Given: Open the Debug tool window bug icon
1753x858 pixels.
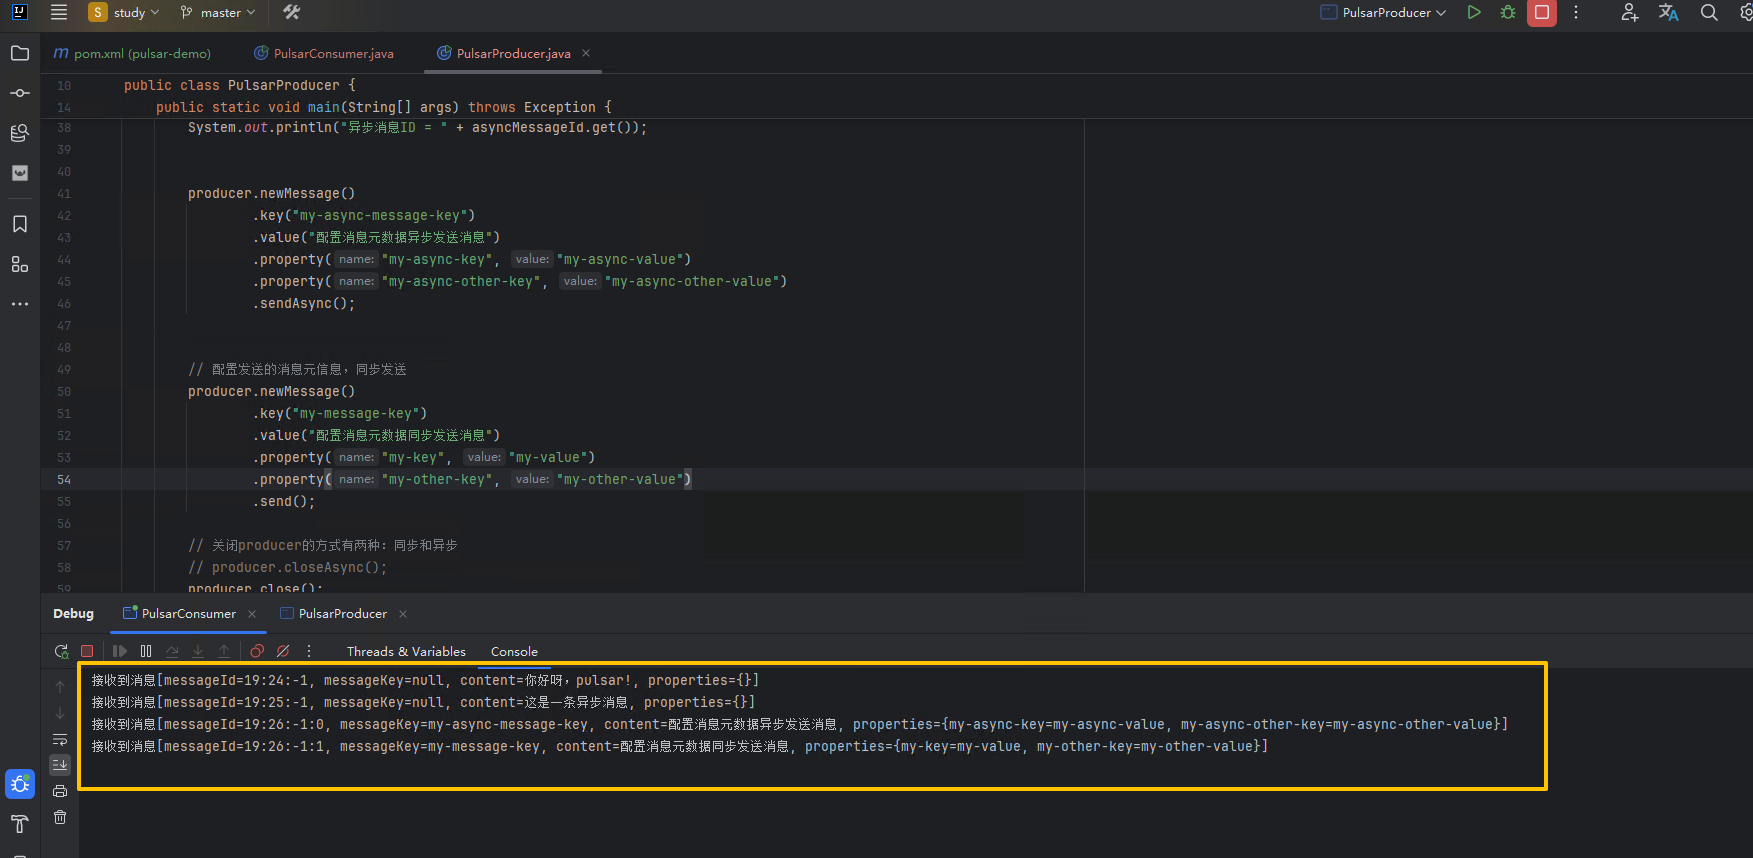Looking at the screenshot, I should 20,784.
